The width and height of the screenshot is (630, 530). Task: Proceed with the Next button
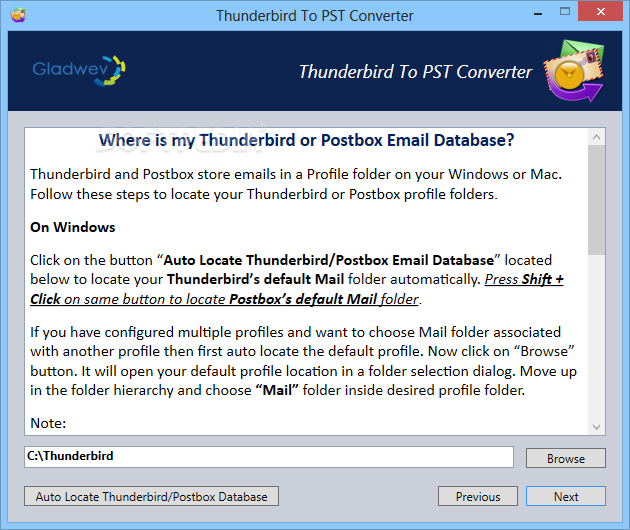pyautogui.click(x=566, y=496)
